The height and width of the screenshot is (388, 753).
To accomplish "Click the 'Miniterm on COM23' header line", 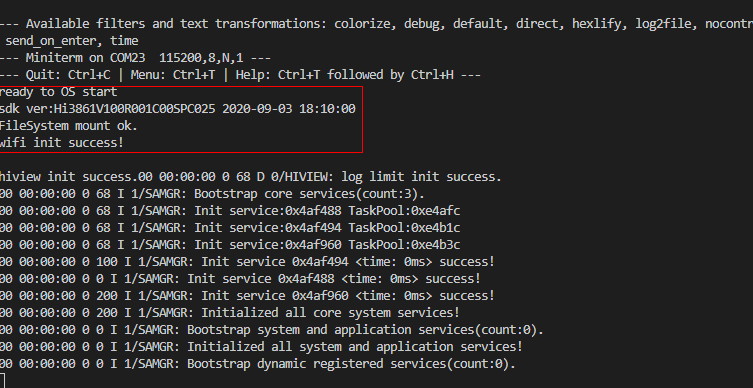I will (135, 58).
